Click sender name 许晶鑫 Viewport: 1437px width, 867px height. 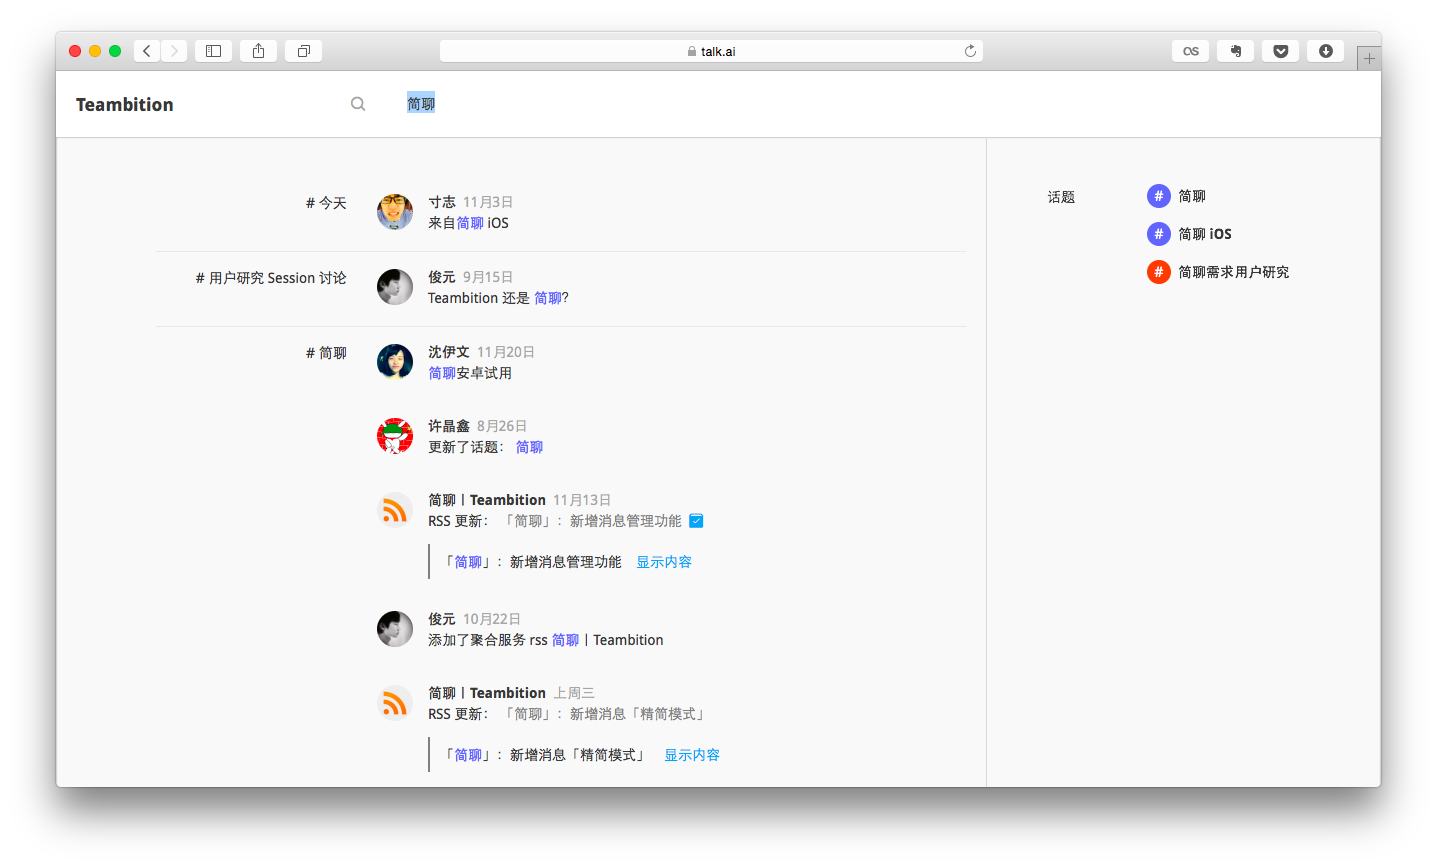coord(449,426)
